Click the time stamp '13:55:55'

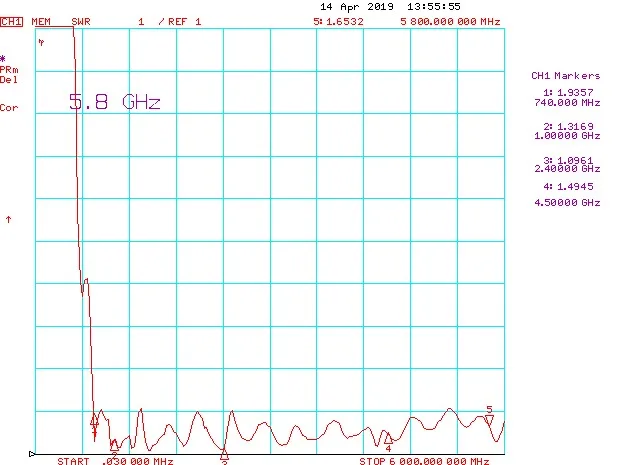(x=433, y=7)
